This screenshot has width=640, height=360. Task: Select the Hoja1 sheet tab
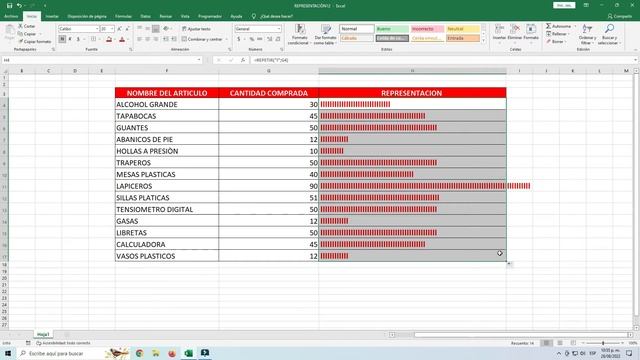click(x=43, y=334)
